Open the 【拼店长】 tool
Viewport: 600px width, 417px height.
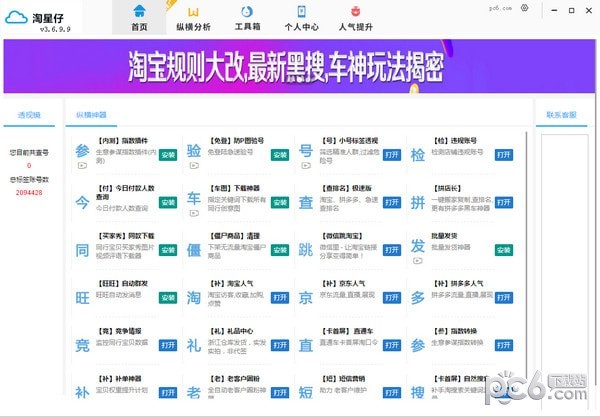(x=504, y=202)
